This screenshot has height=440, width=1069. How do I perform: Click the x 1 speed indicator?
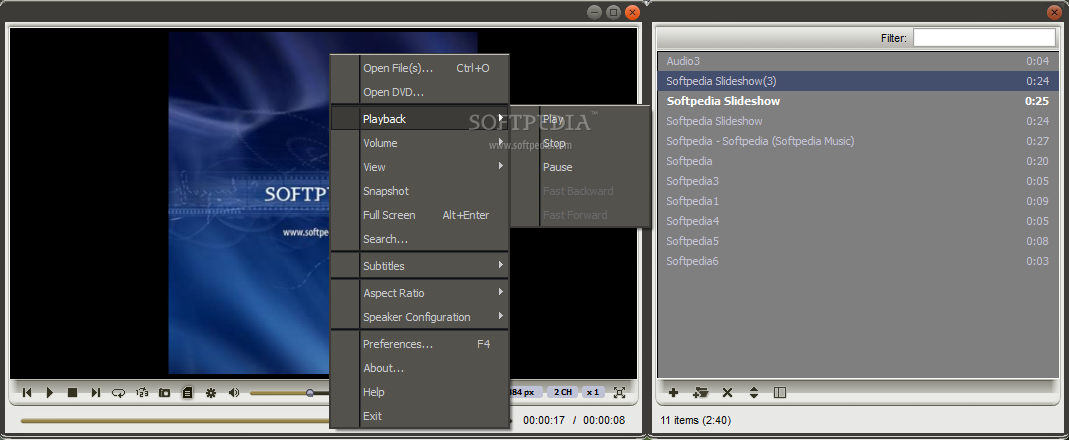pos(592,392)
